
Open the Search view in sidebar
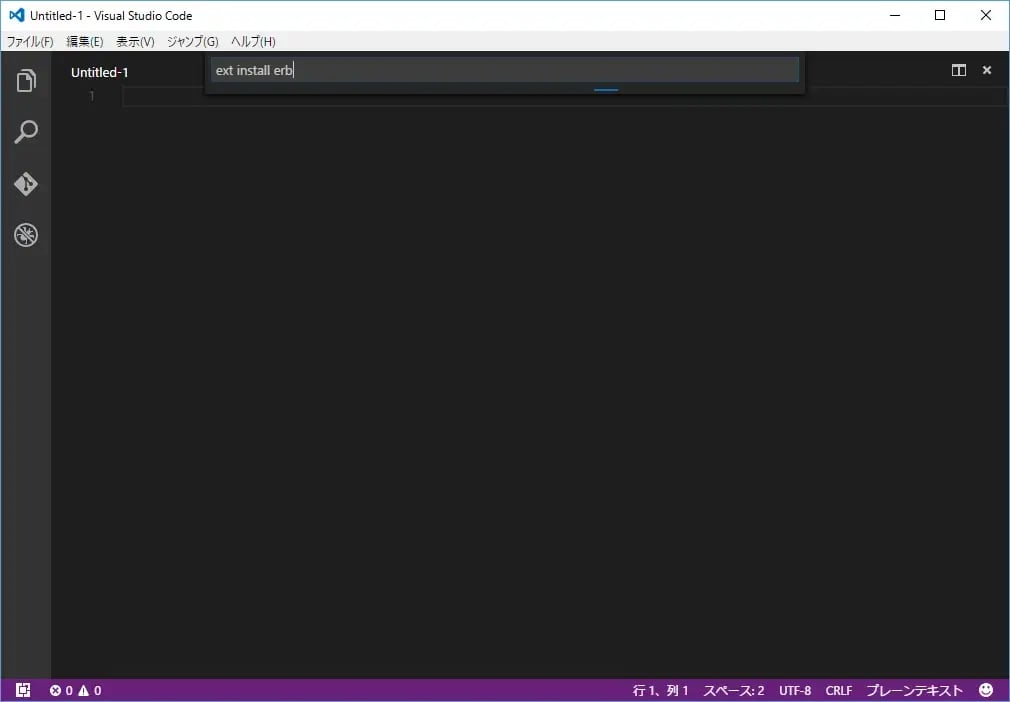26,132
